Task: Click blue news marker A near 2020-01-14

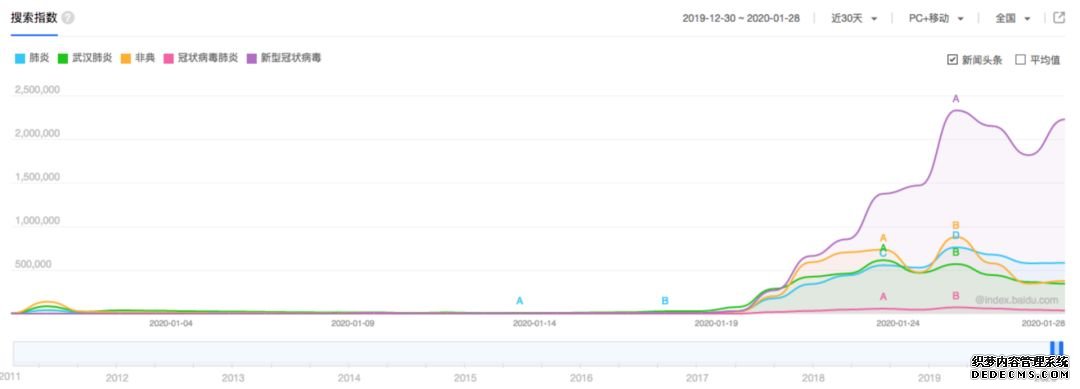Action: [x=519, y=301]
